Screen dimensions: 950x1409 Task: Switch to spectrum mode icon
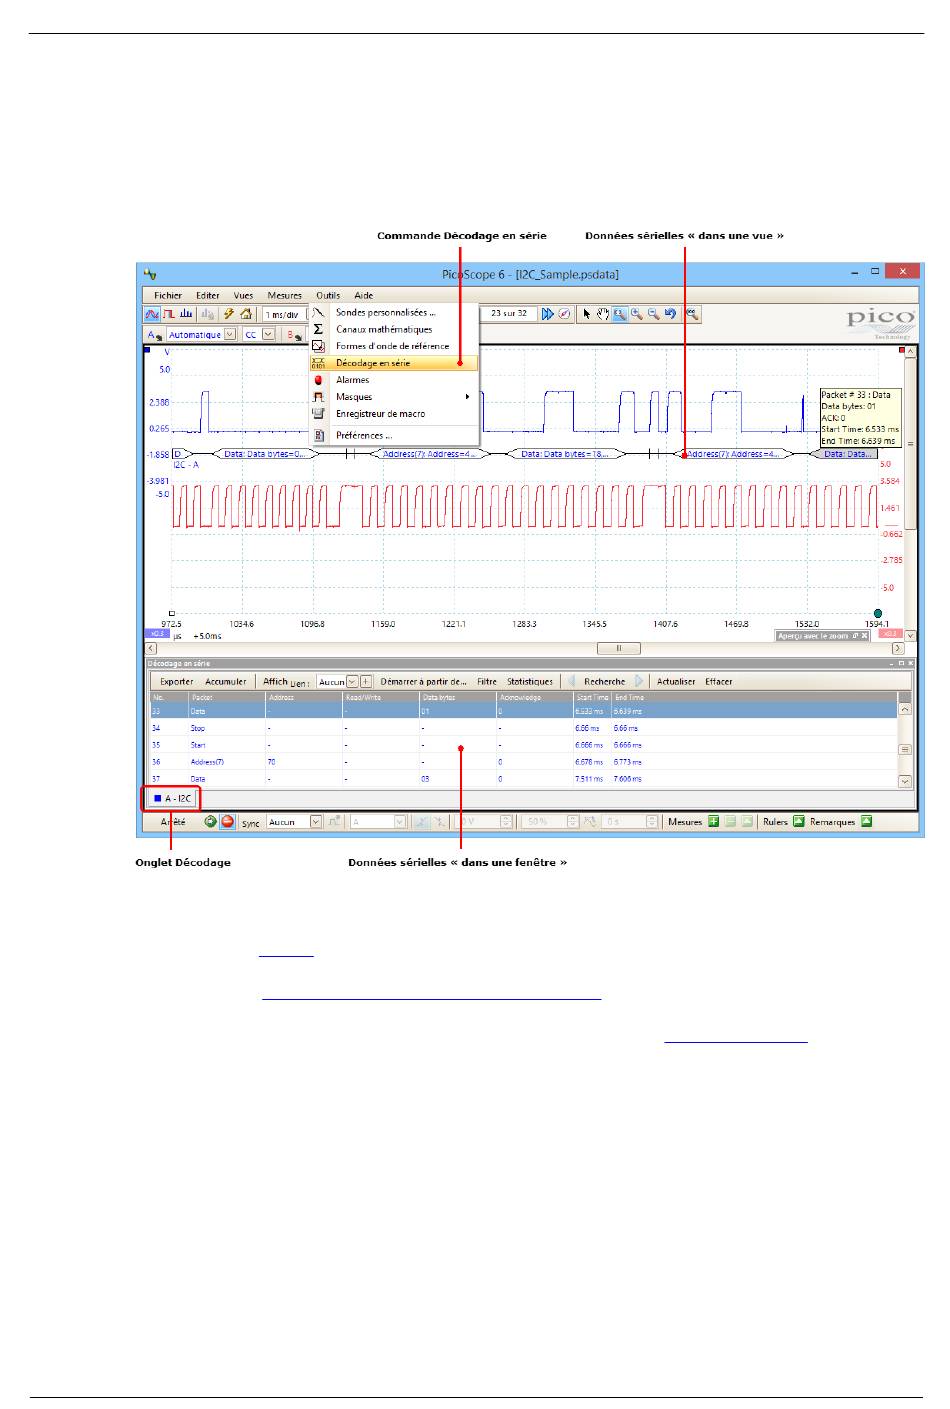[186, 314]
